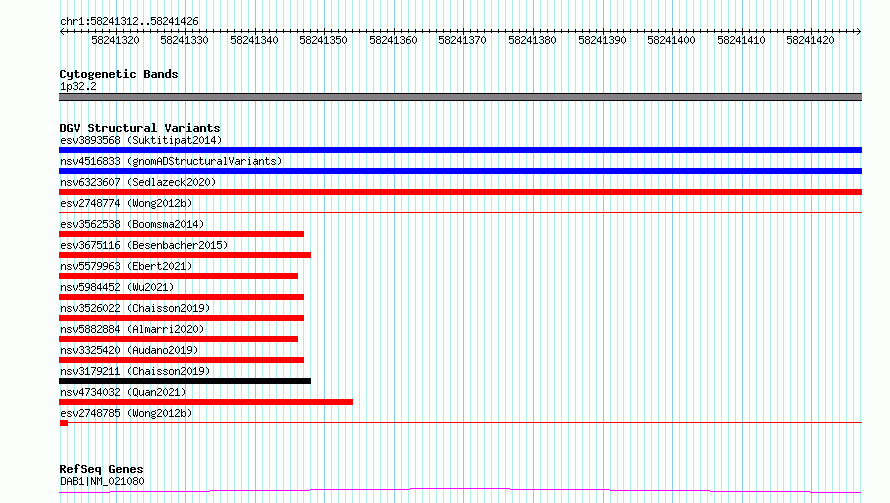Open gene label DAB1|NM_021080
Viewport: 890px width, 503px height.
tap(102, 481)
